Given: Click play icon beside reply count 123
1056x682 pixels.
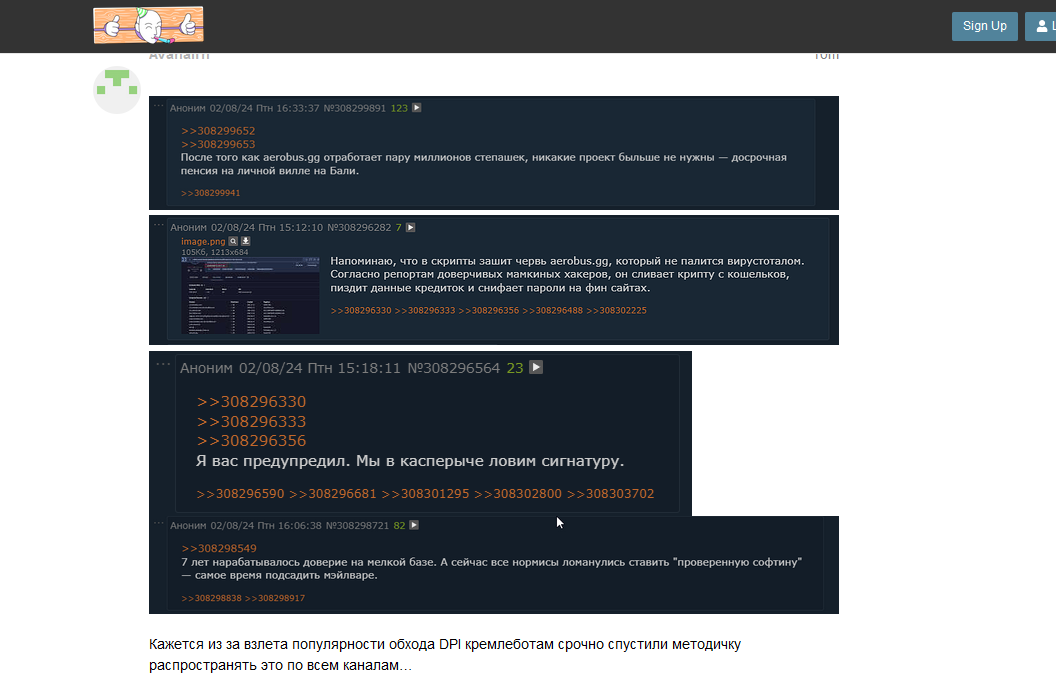Looking at the screenshot, I should pos(417,108).
